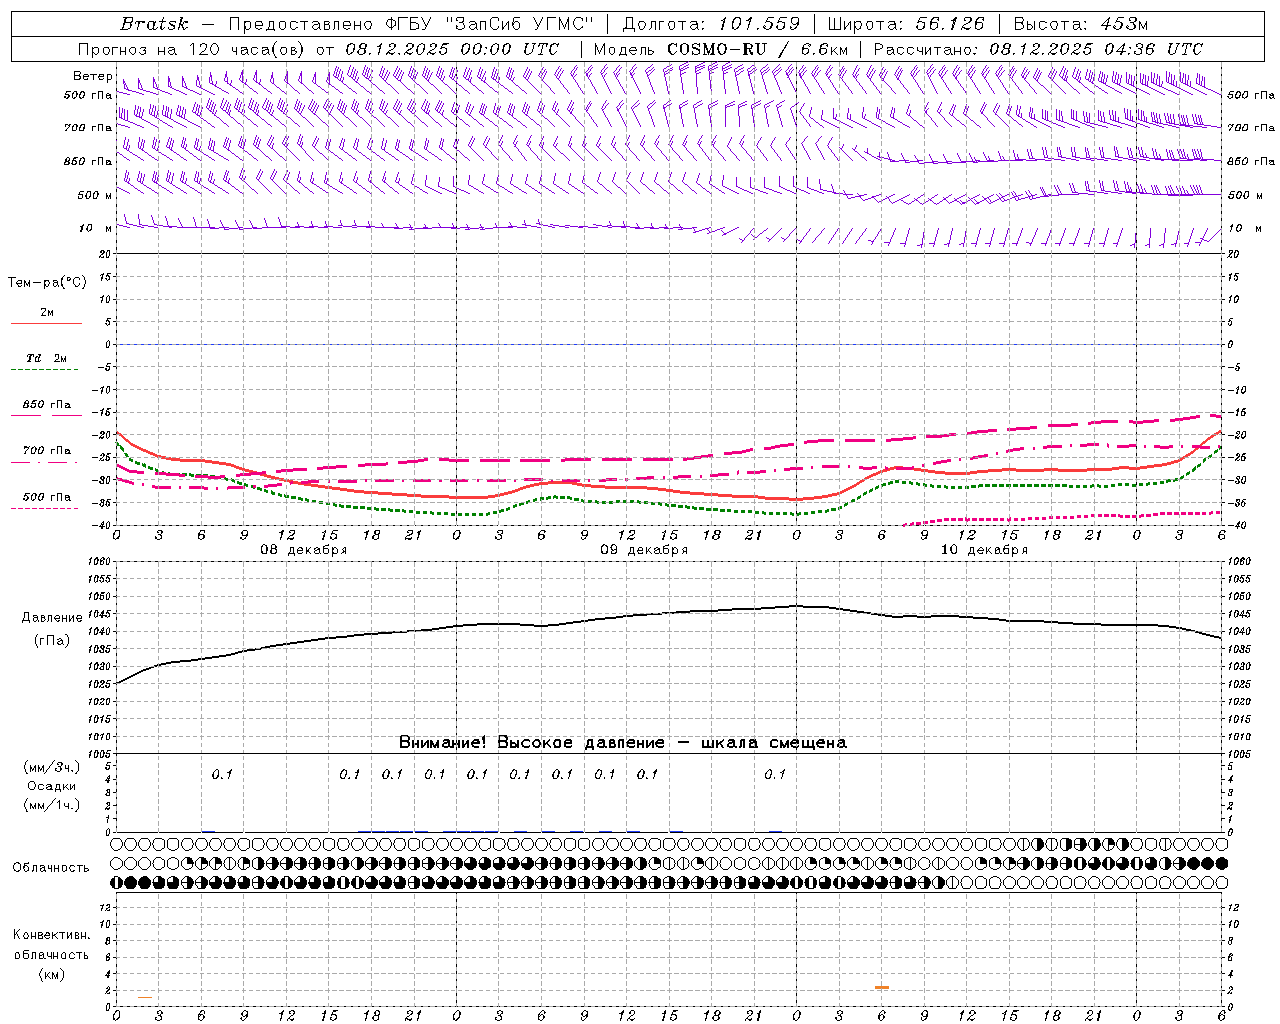Click the 'Ветер' wind panel label

pyautogui.click(x=92, y=76)
